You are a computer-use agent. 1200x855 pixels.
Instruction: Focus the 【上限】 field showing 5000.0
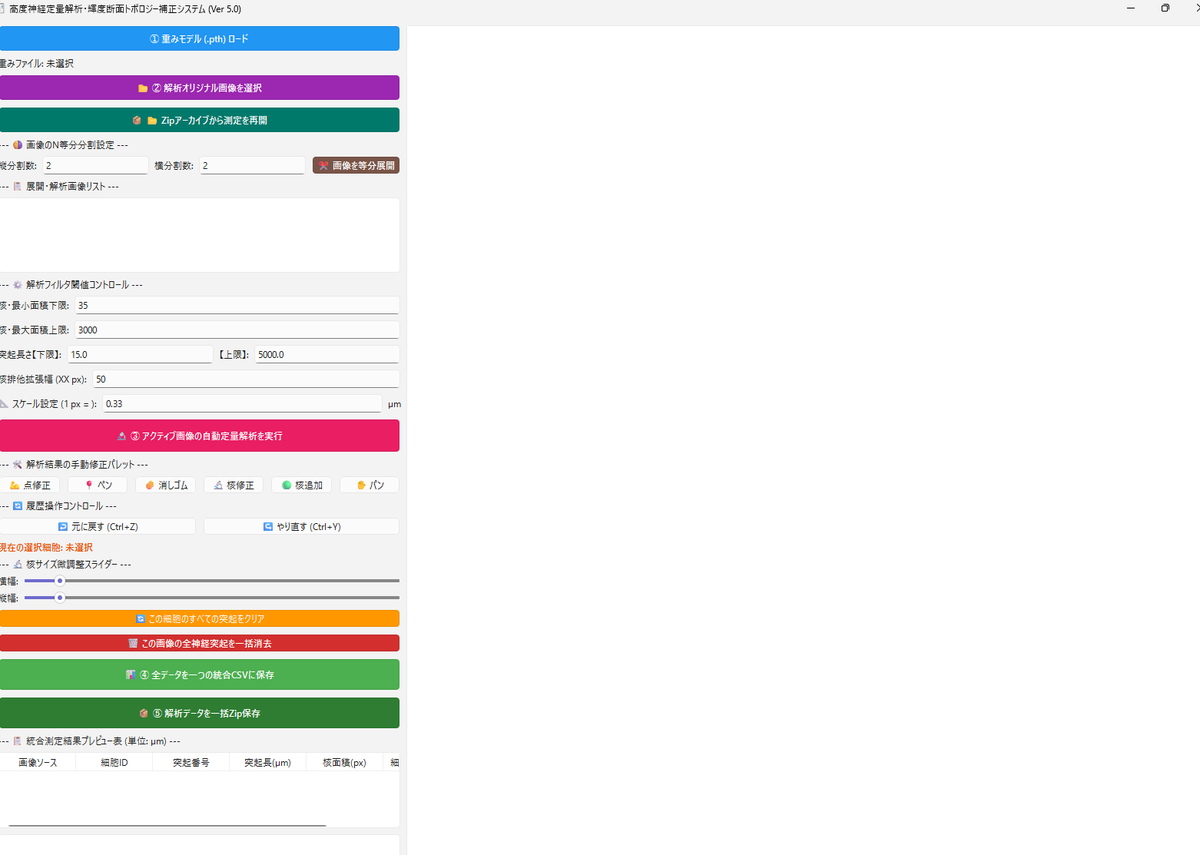pos(326,354)
